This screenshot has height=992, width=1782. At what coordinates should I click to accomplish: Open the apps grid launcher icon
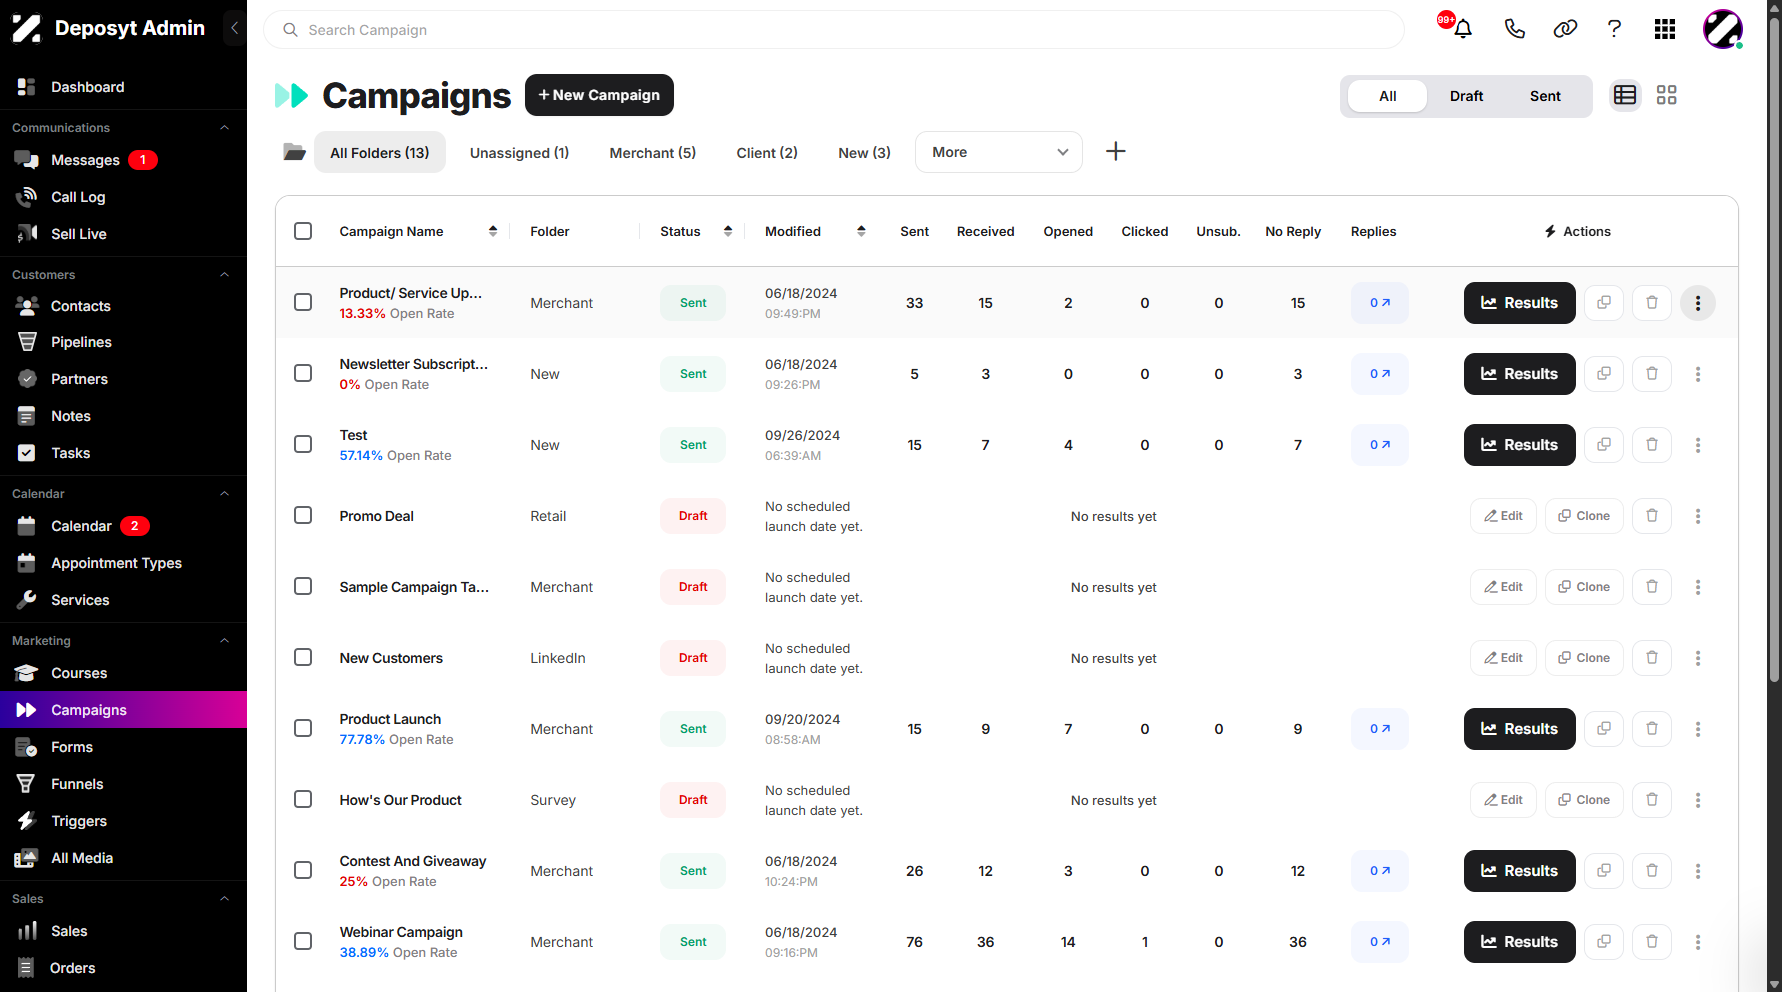[1665, 29]
